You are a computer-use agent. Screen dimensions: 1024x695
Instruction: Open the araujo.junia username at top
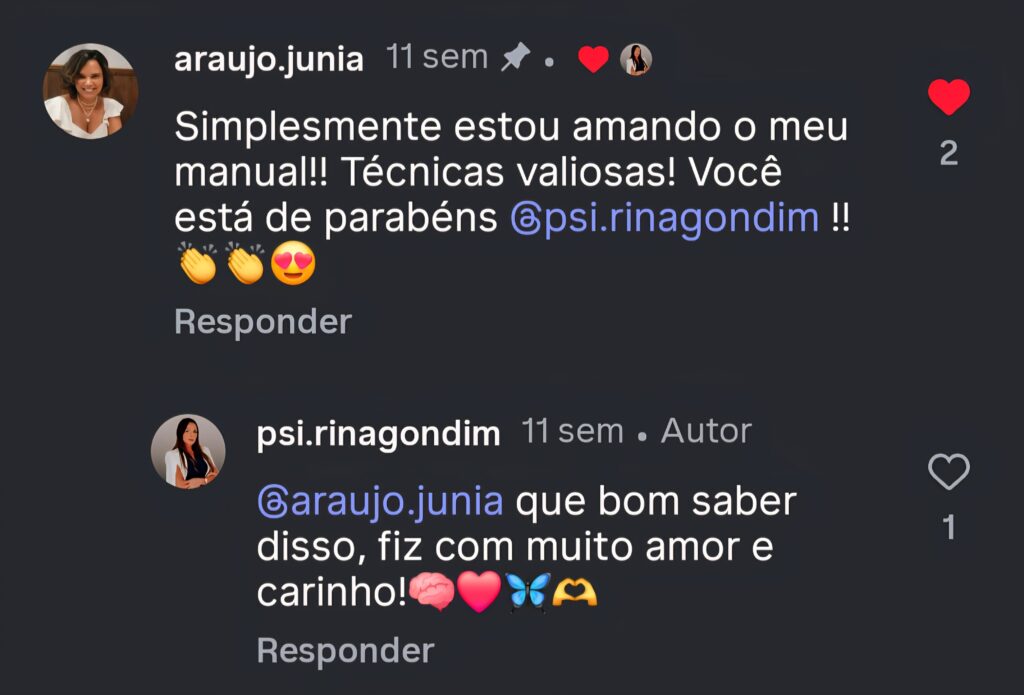[x=268, y=60]
